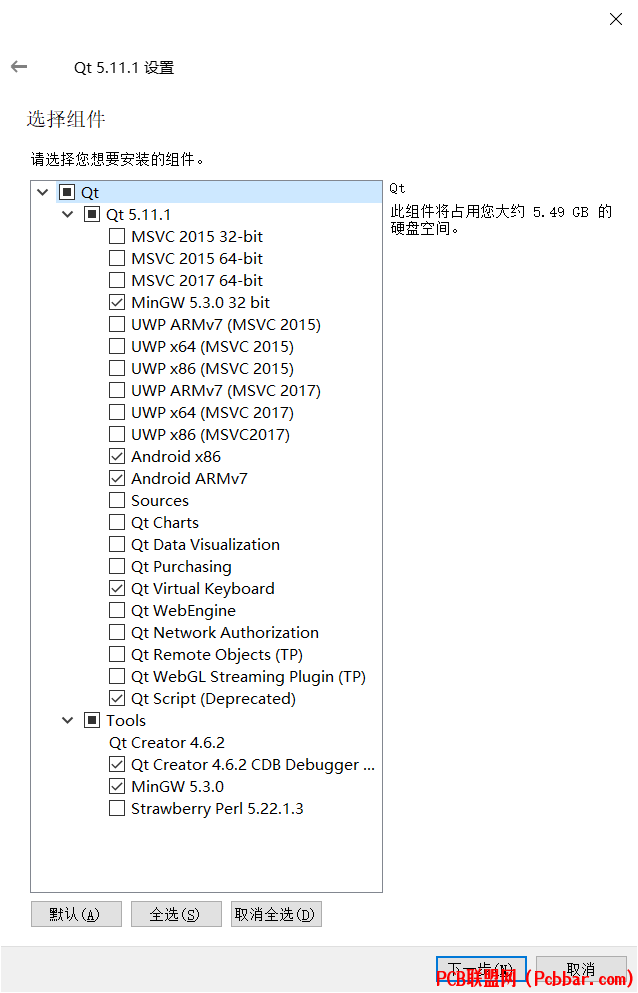This screenshot has height=993, width=638.
Task: Uncheck MinGW 5.3.0 under Tools
Action: [117, 787]
